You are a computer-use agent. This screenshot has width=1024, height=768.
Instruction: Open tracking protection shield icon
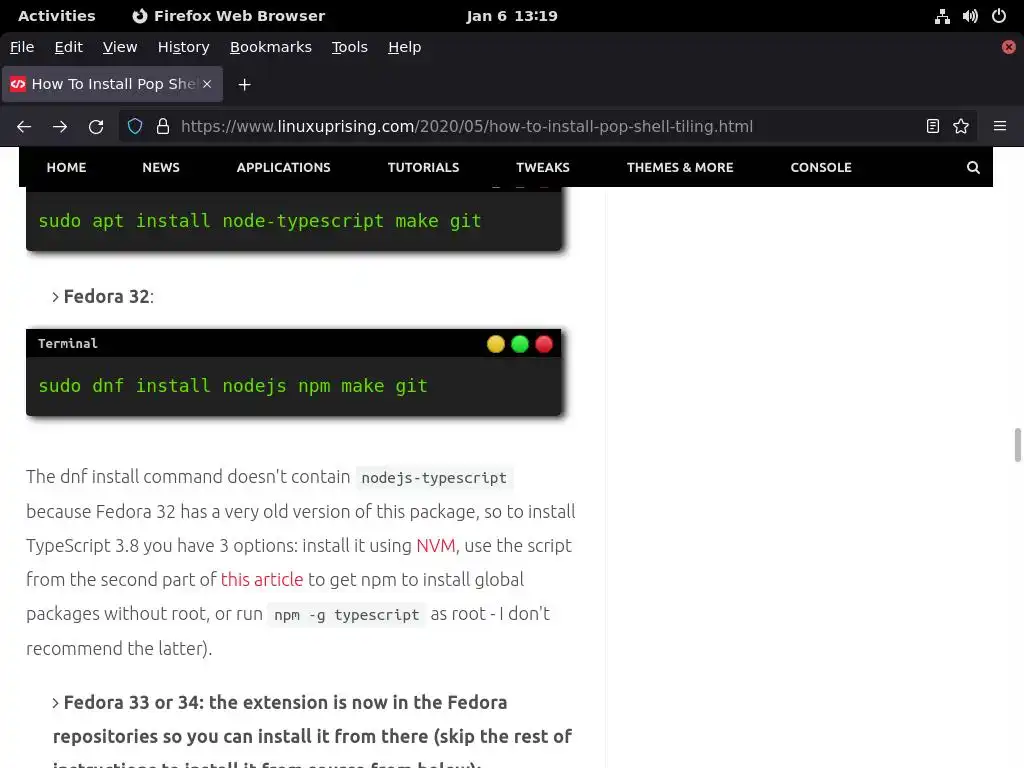point(135,126)
